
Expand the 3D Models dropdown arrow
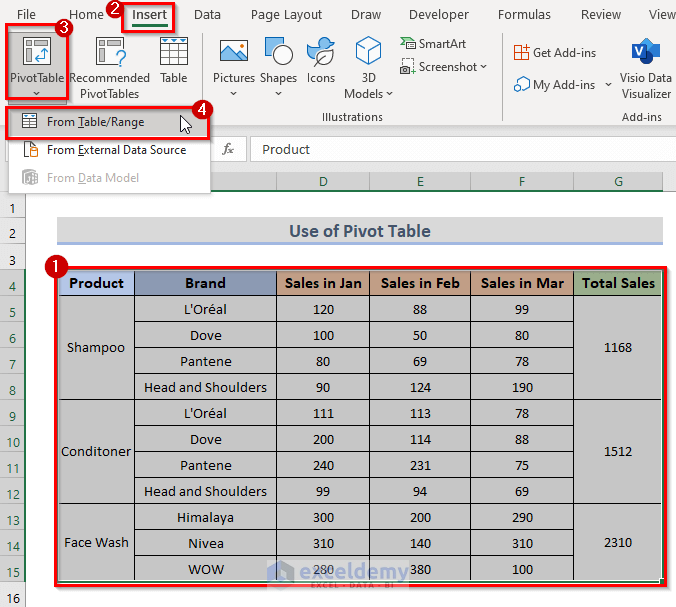tap(388, 94)
